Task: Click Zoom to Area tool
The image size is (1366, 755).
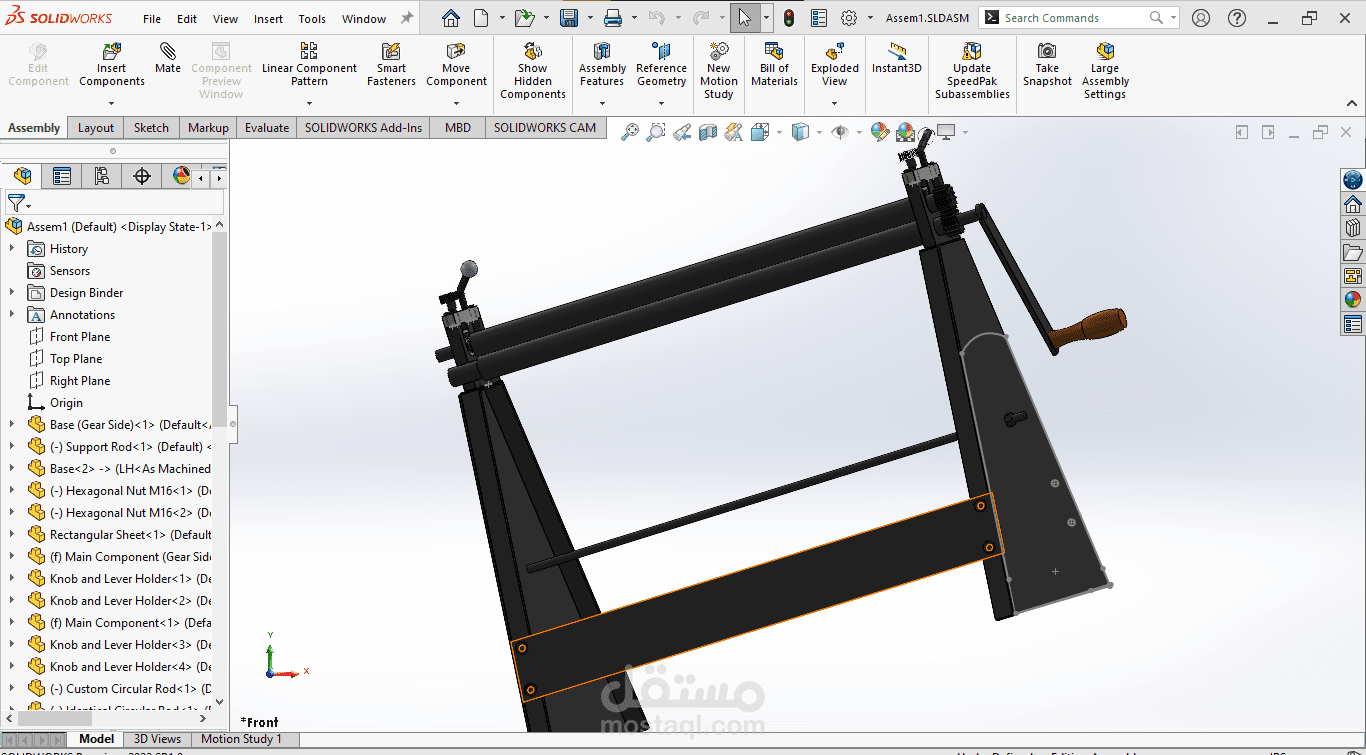Action: click(x=656, y=132)
